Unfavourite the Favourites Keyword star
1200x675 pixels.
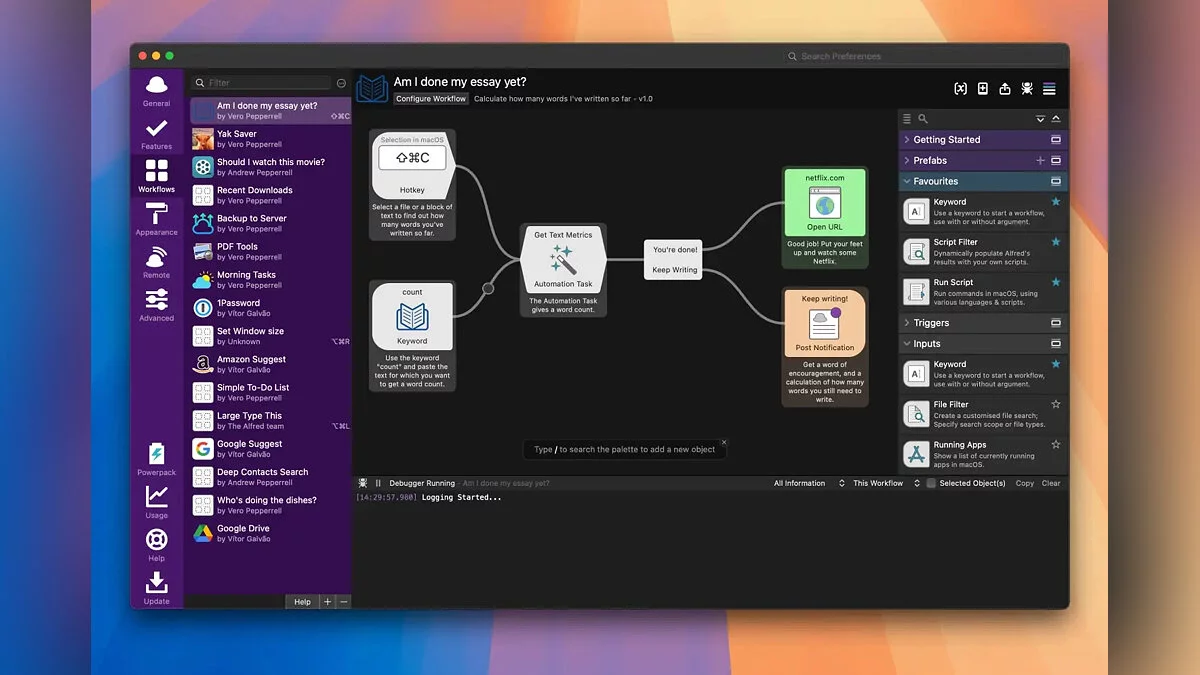(x=1056, y=202)
